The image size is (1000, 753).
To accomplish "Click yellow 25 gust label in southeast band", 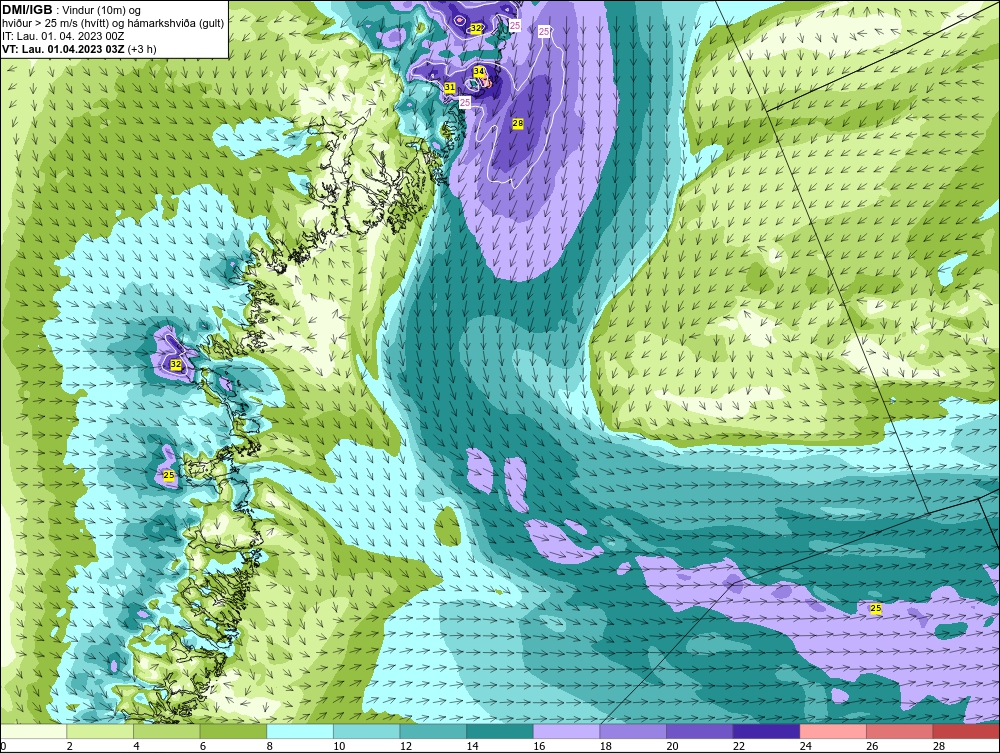I will tap(876, 608).
